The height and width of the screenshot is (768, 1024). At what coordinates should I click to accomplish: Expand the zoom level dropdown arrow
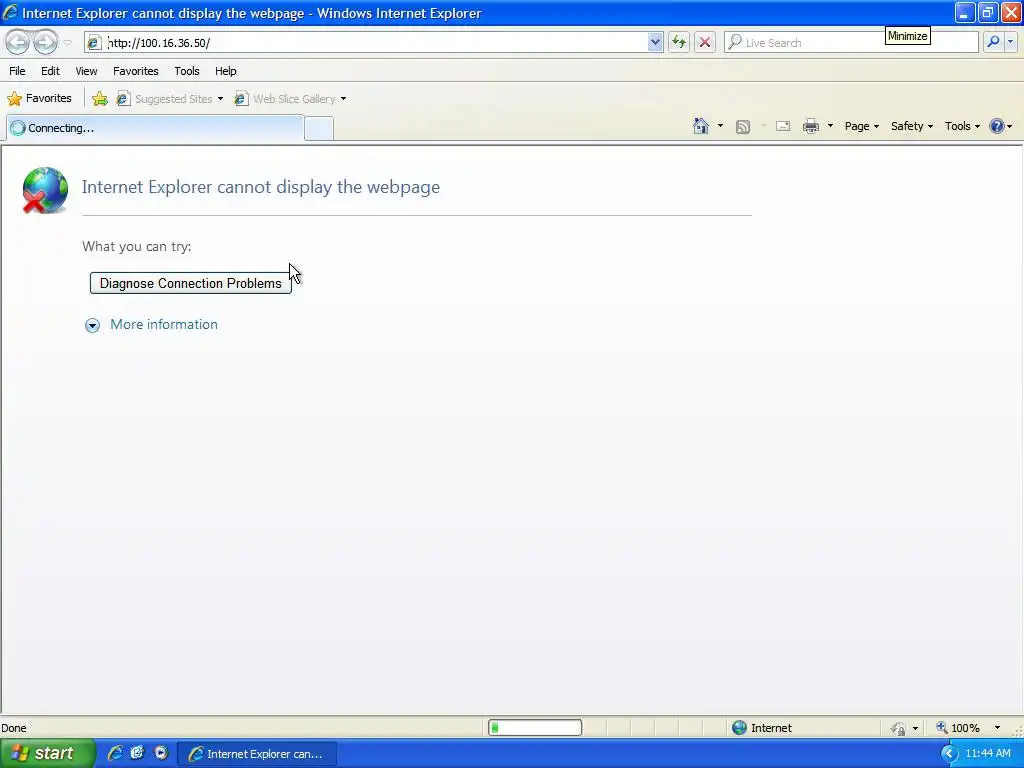997,728
